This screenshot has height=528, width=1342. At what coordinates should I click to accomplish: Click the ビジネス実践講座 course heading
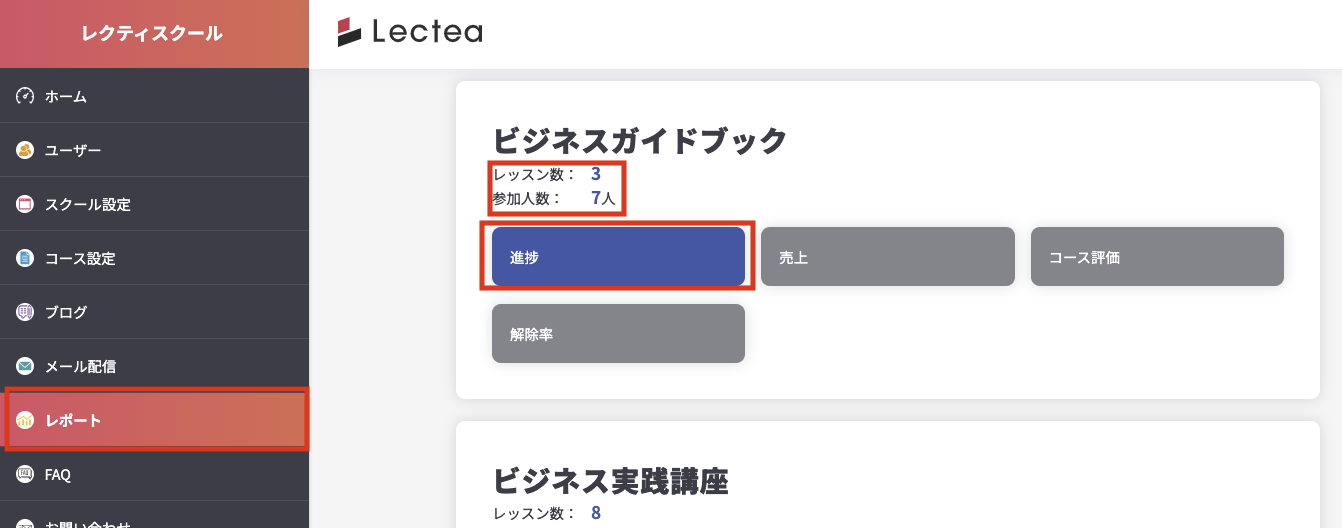tap(610, 481)
